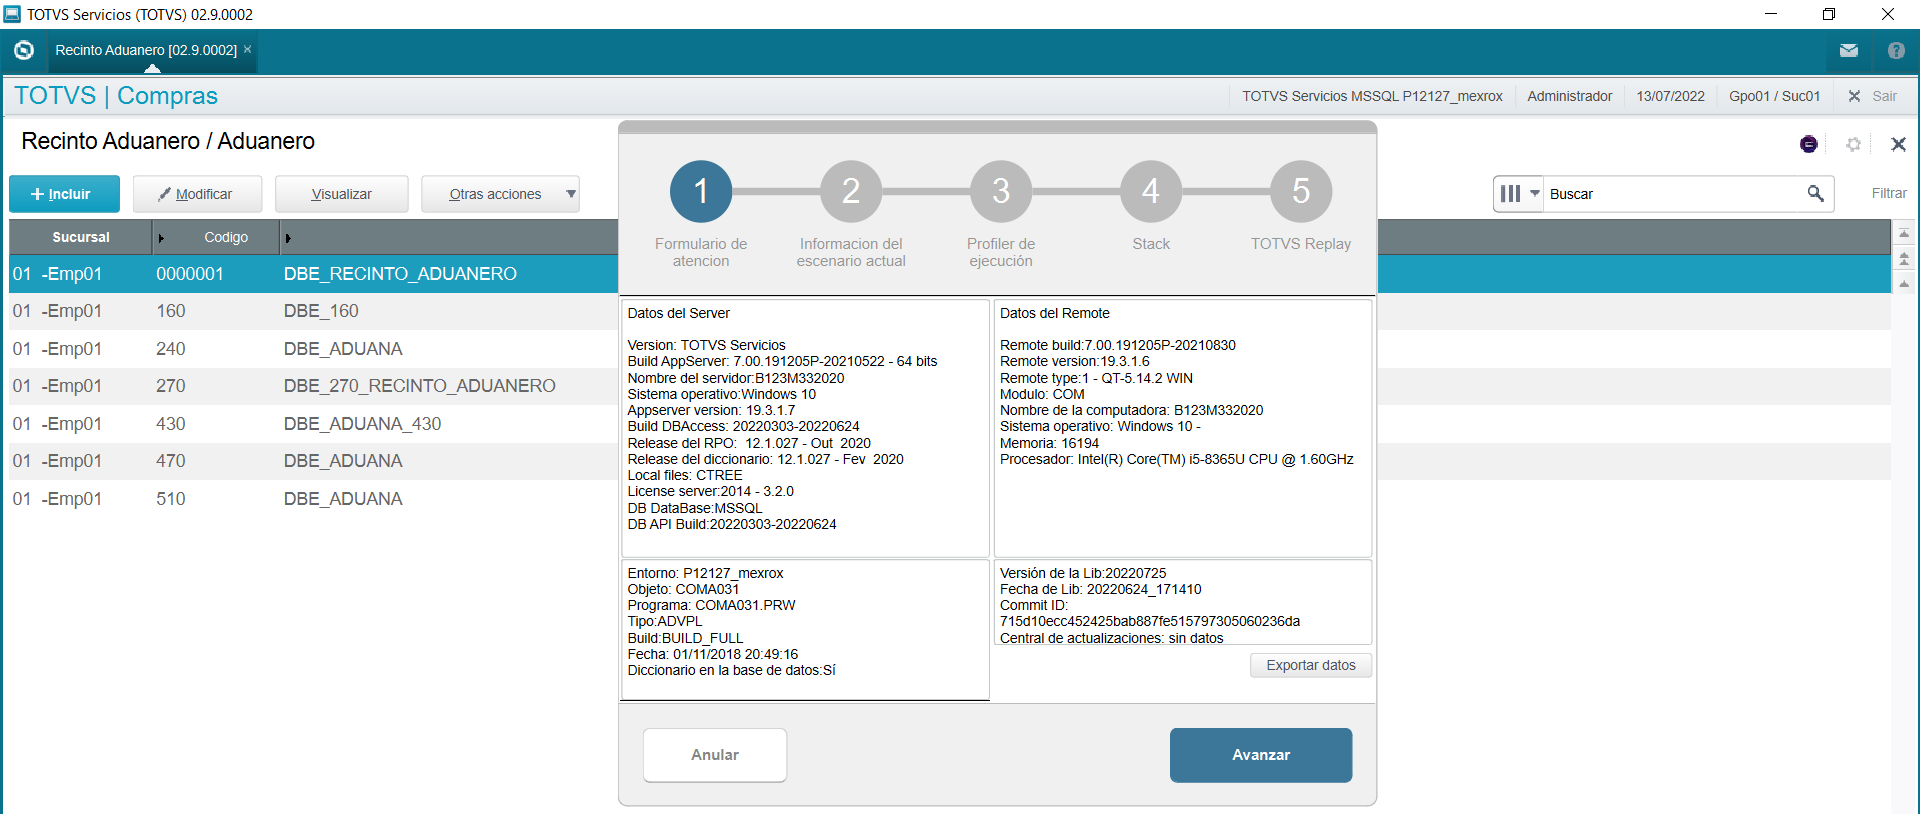Click the Administrador user label

tap(1570, 96)
